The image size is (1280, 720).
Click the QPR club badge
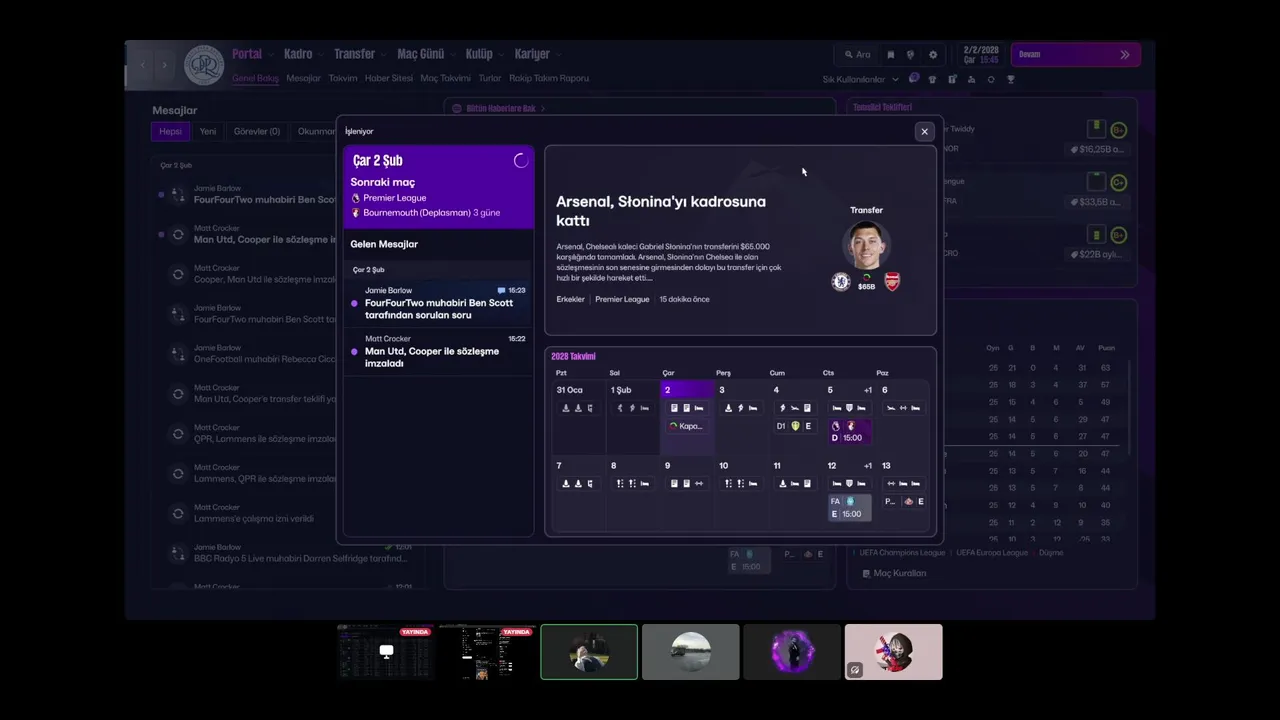(x=204, y=65)
